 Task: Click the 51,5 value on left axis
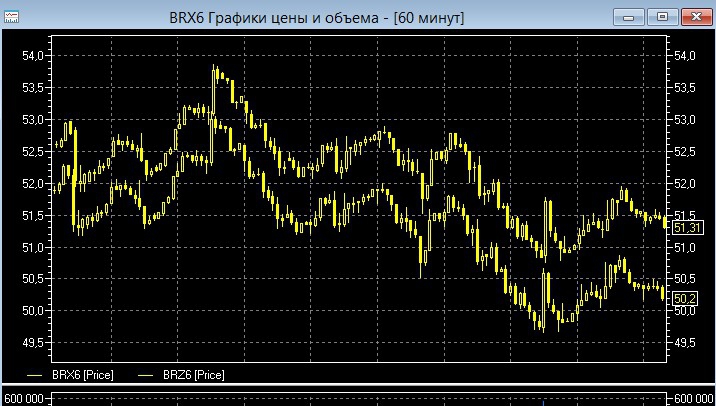click(32, 216)
